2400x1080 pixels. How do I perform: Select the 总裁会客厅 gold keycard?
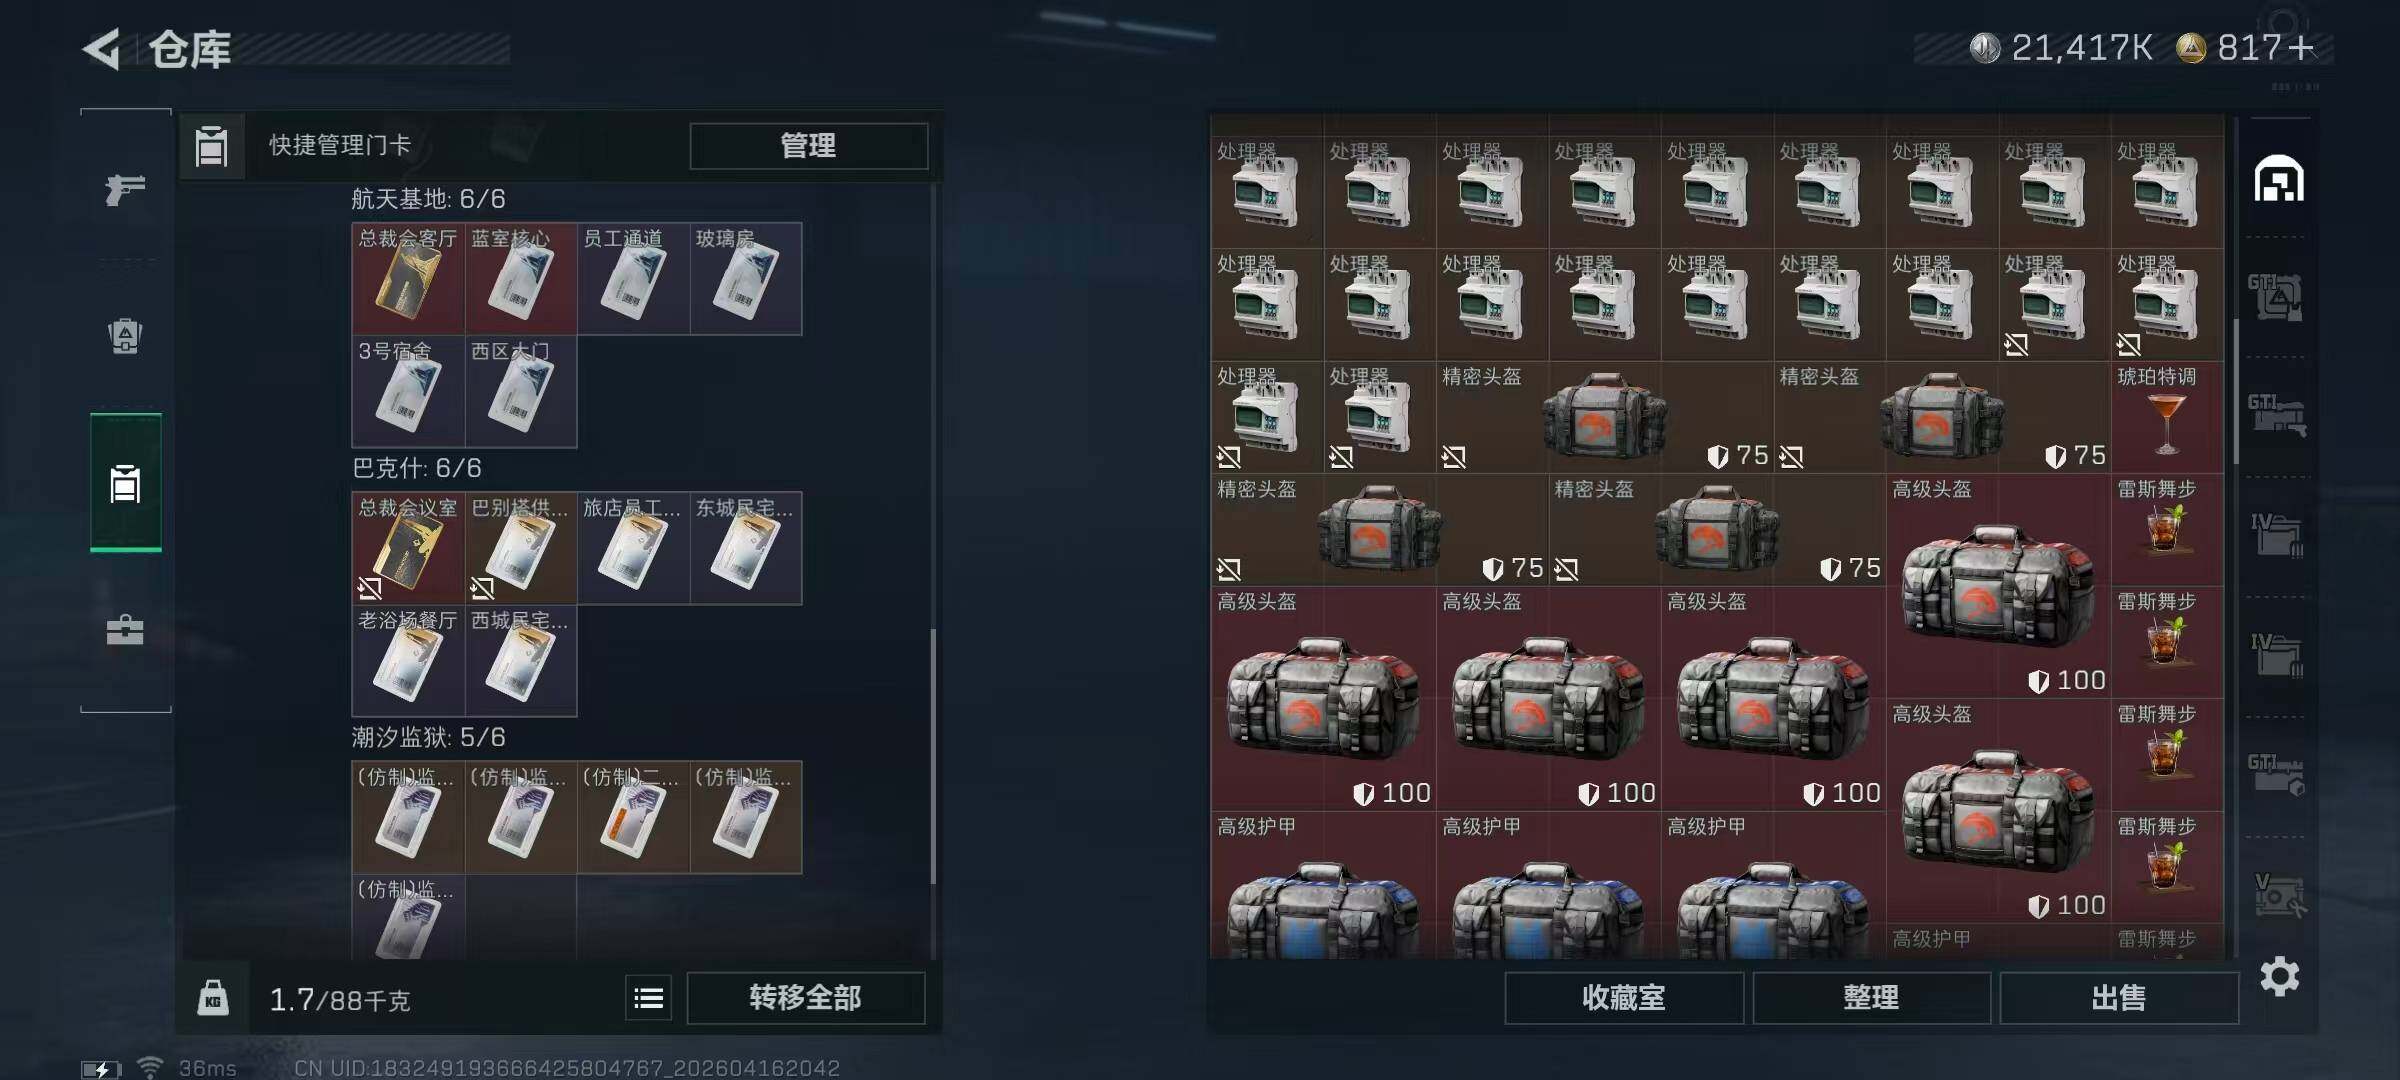[408, 279]
